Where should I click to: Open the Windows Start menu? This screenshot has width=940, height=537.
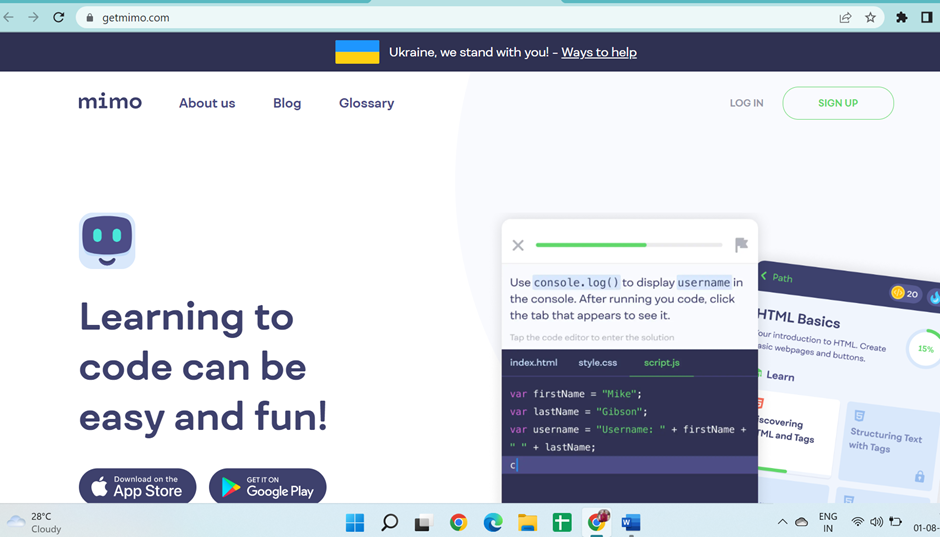pos(355,523)
